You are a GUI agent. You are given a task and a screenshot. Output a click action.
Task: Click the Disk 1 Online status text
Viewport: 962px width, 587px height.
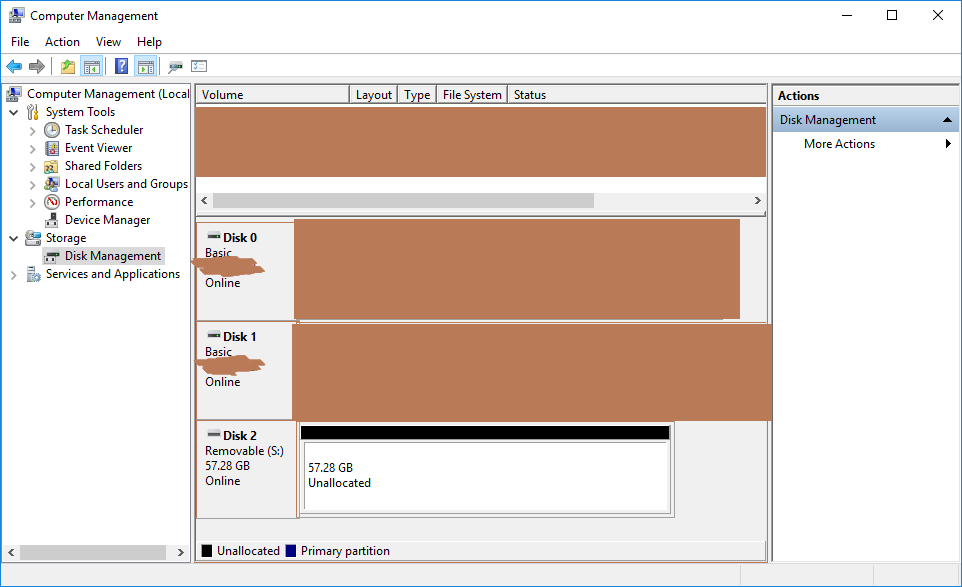coord(223,382)
